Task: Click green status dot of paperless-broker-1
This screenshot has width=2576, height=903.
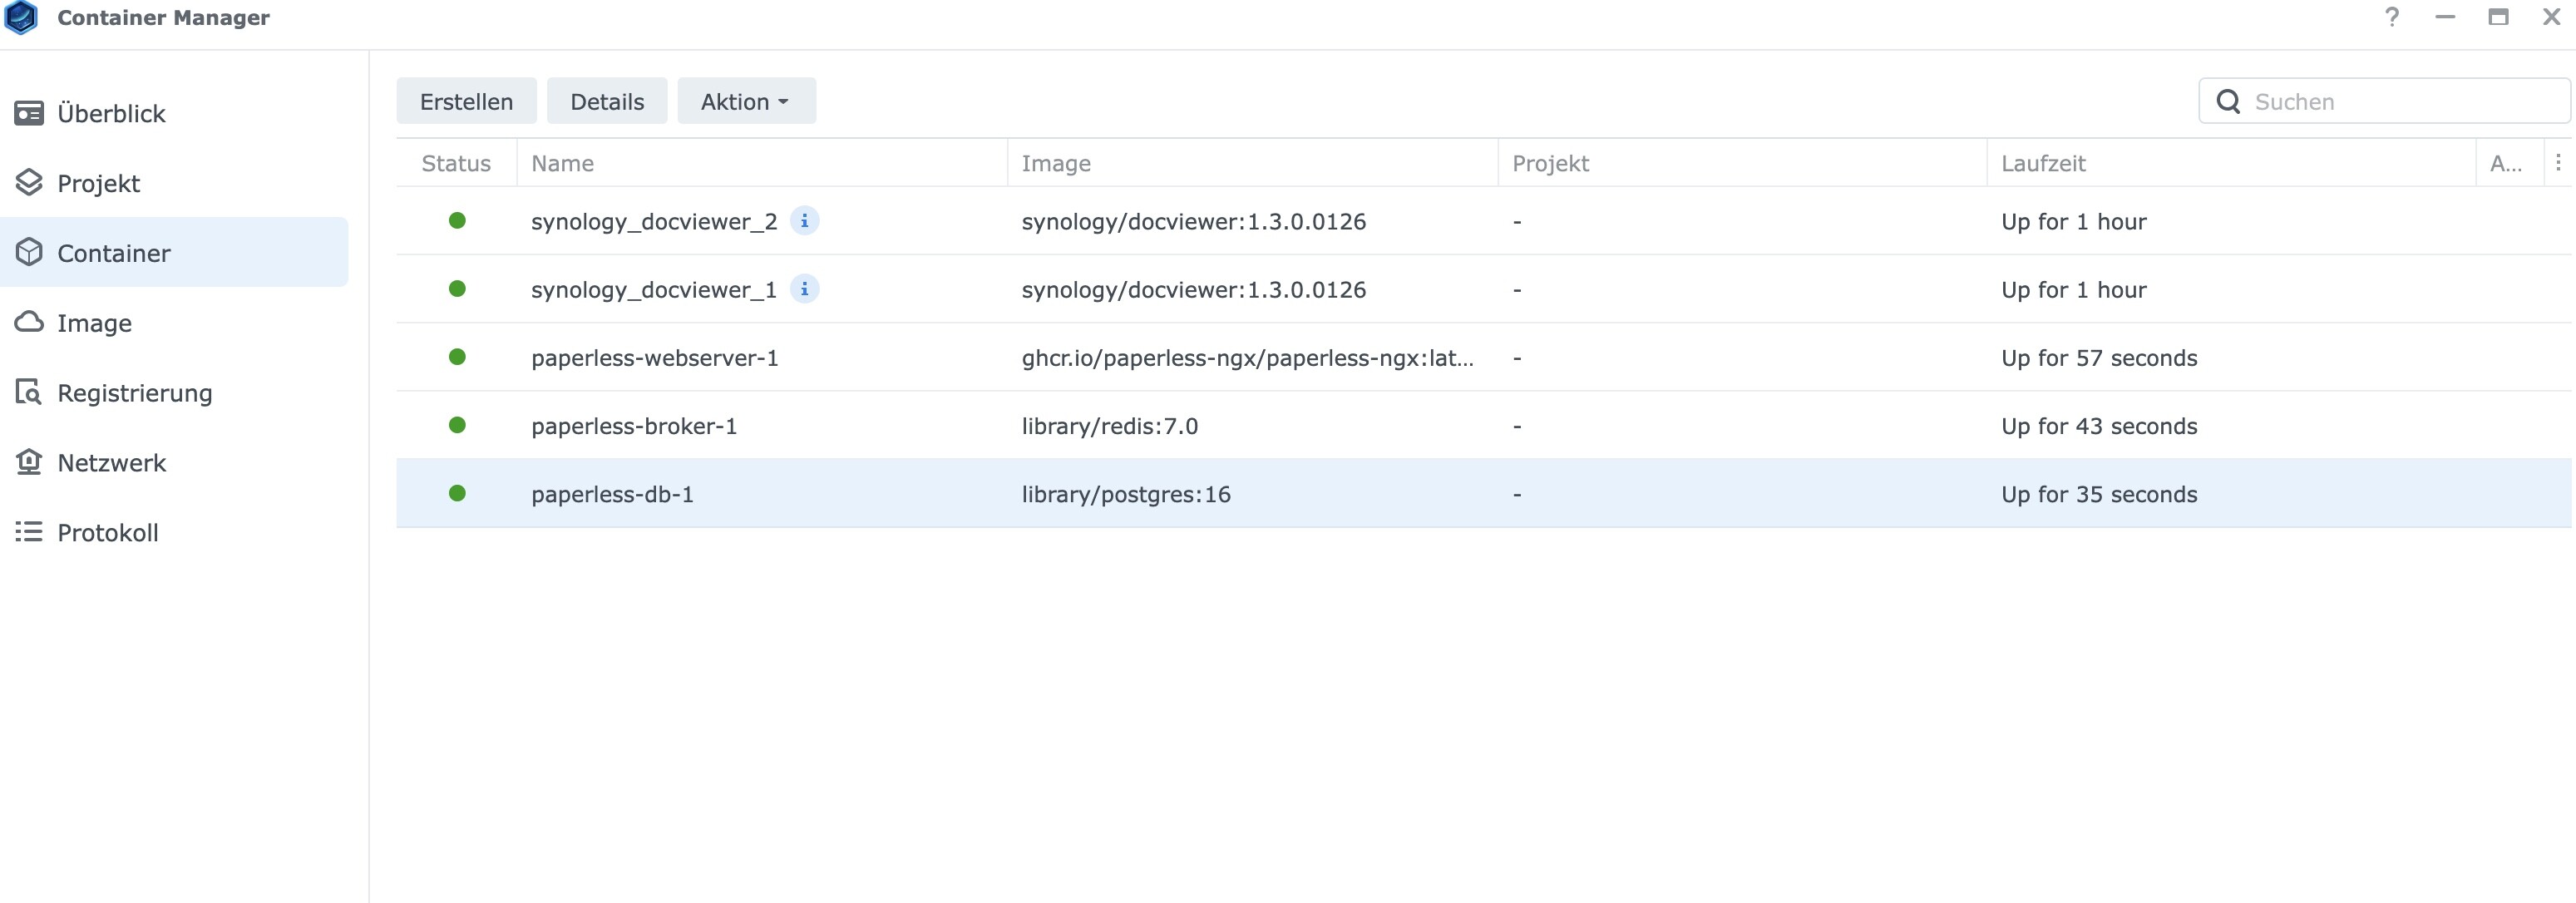Action: [x=457, y=425]
